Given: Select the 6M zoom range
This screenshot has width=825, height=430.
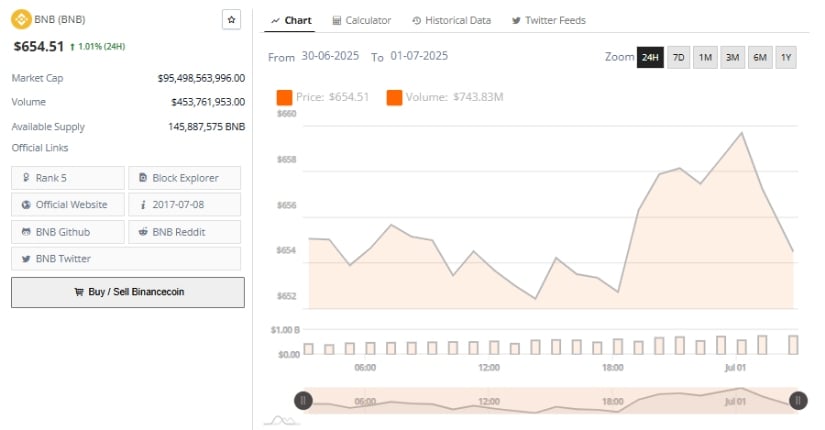Looking at the screenshot, I should [760, 57].
